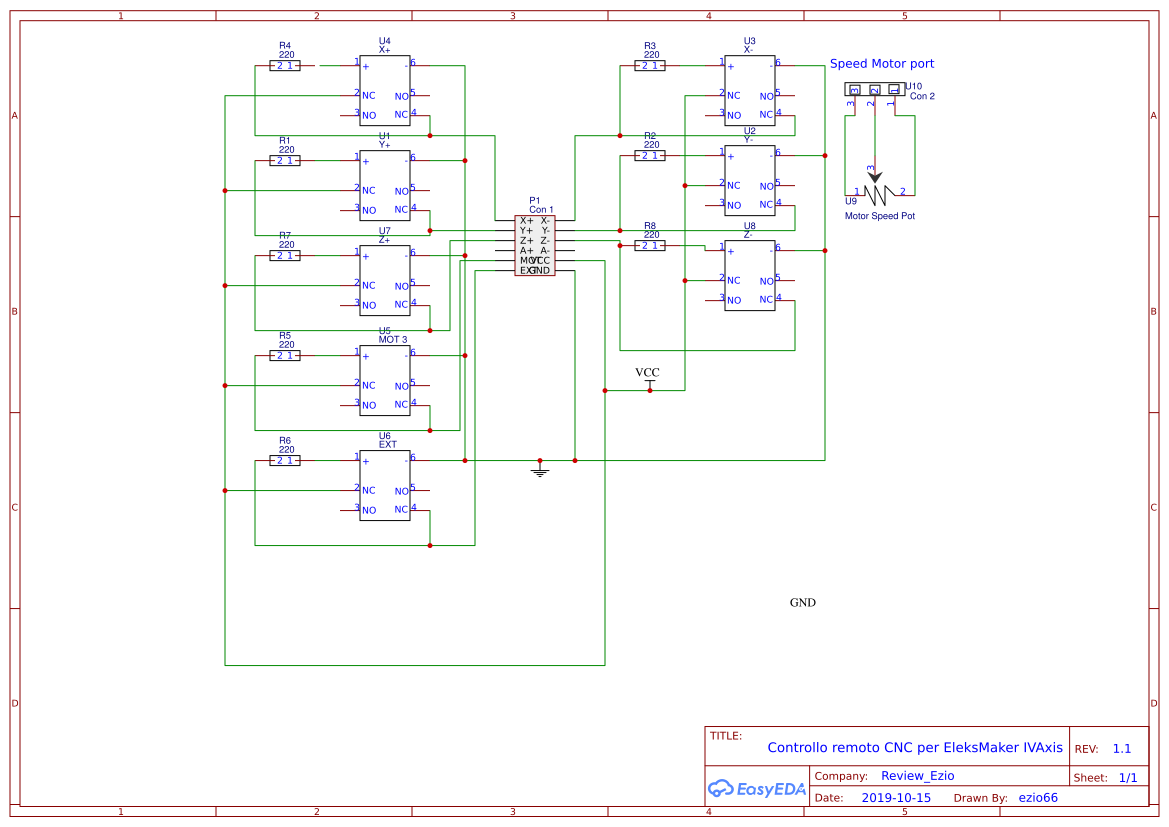Select the U2 Y- relay symbol

749,182
